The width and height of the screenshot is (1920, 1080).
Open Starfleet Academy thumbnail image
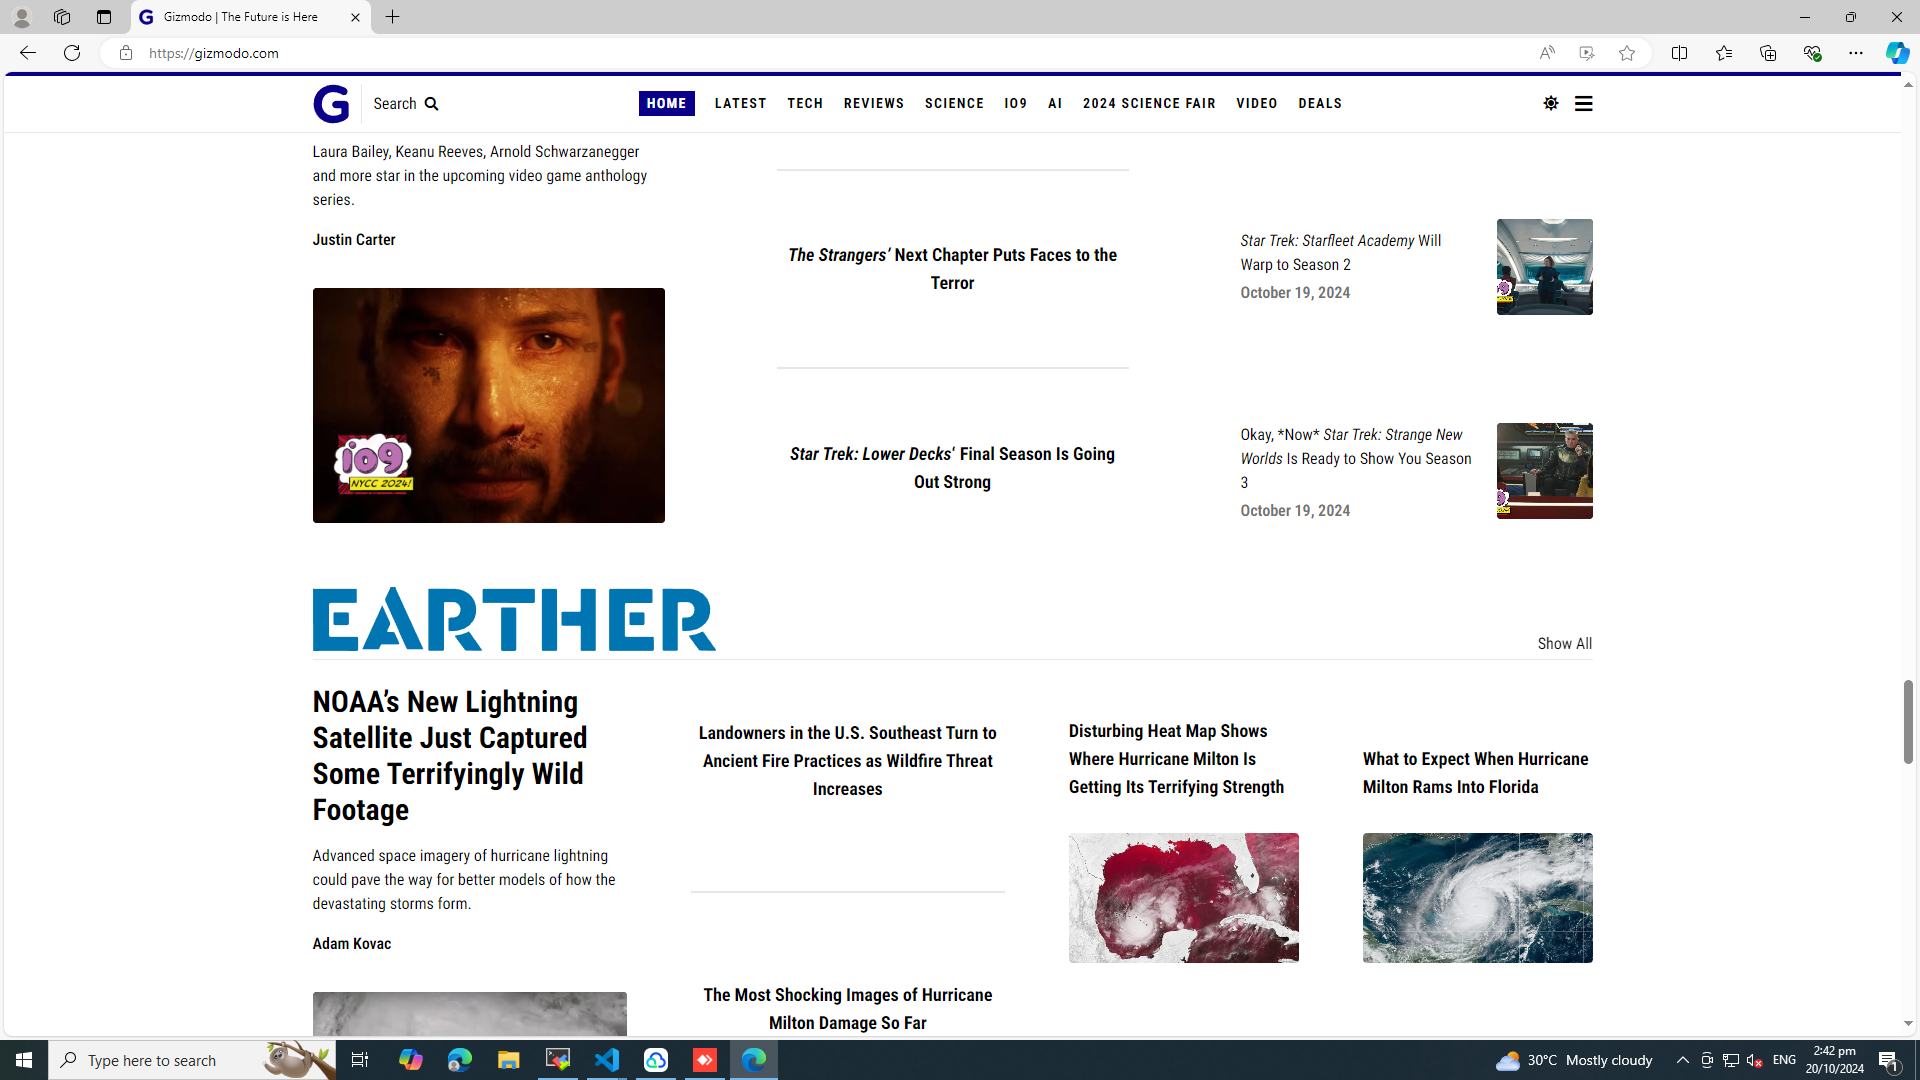click(x=1544, y=267)
